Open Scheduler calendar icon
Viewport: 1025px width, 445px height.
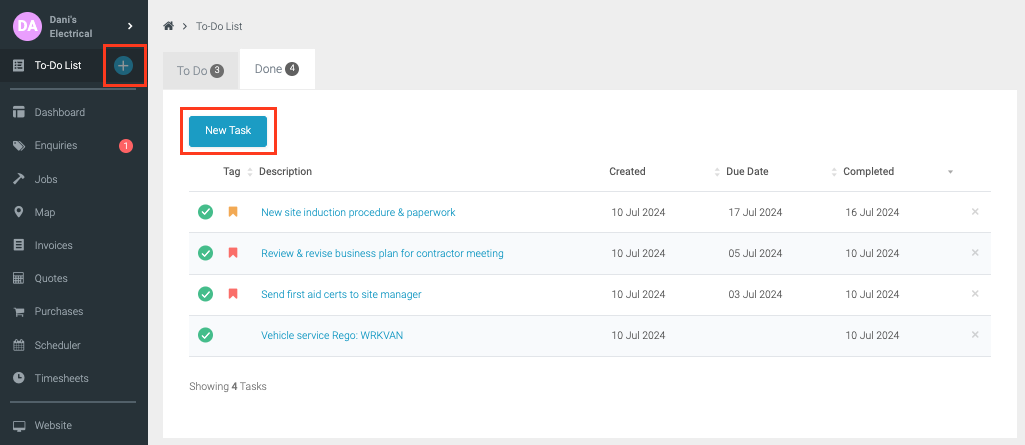coord(19,345)
